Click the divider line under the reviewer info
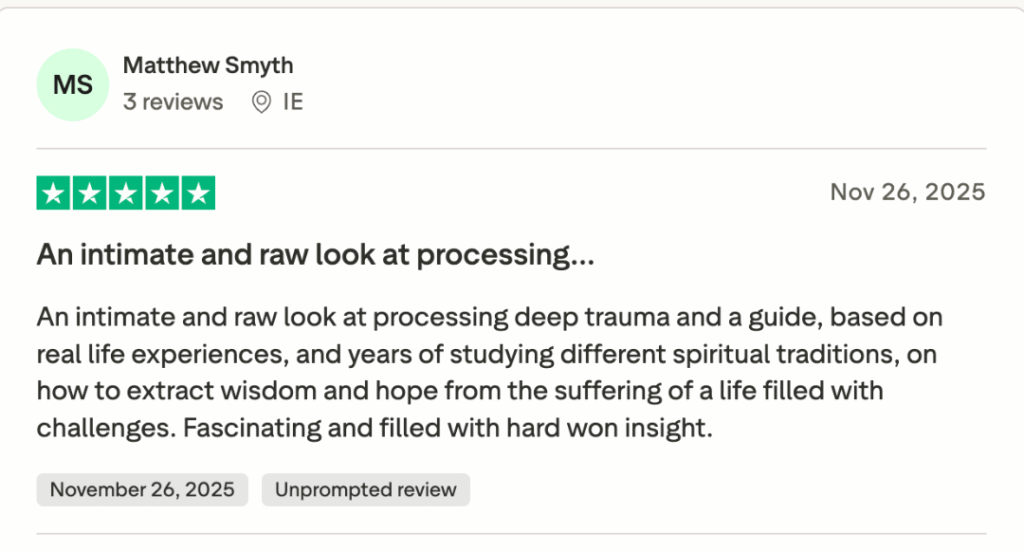This screenshot has width=1024, height=551. point(511,149)
